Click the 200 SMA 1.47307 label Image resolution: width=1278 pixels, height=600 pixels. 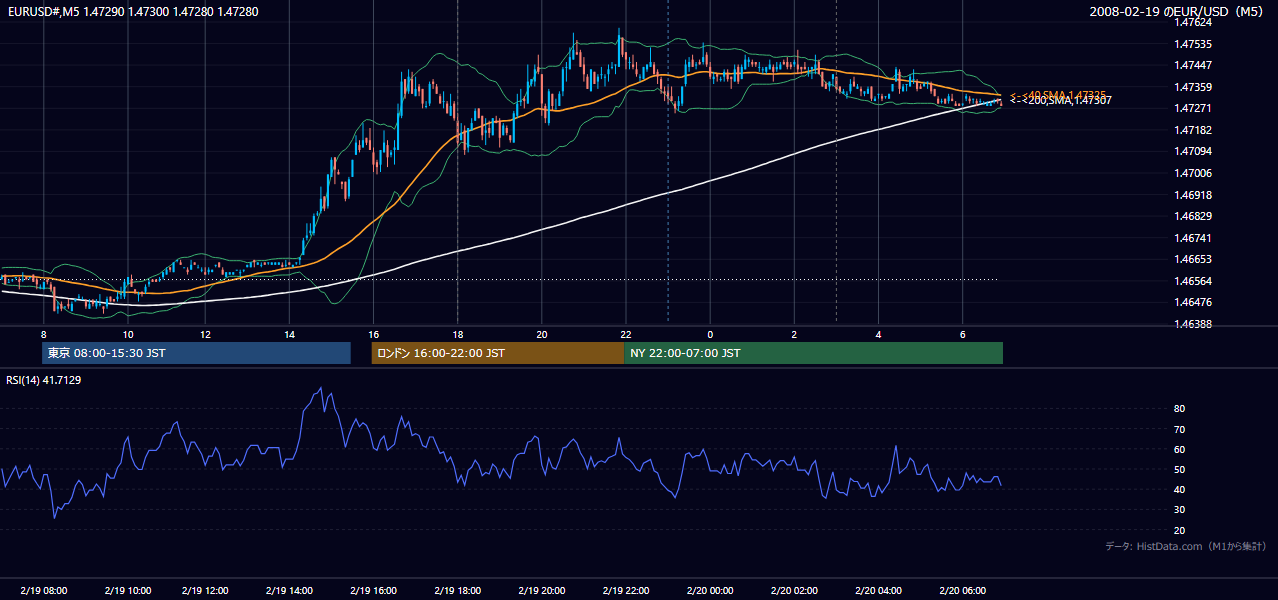point(1059,100)
